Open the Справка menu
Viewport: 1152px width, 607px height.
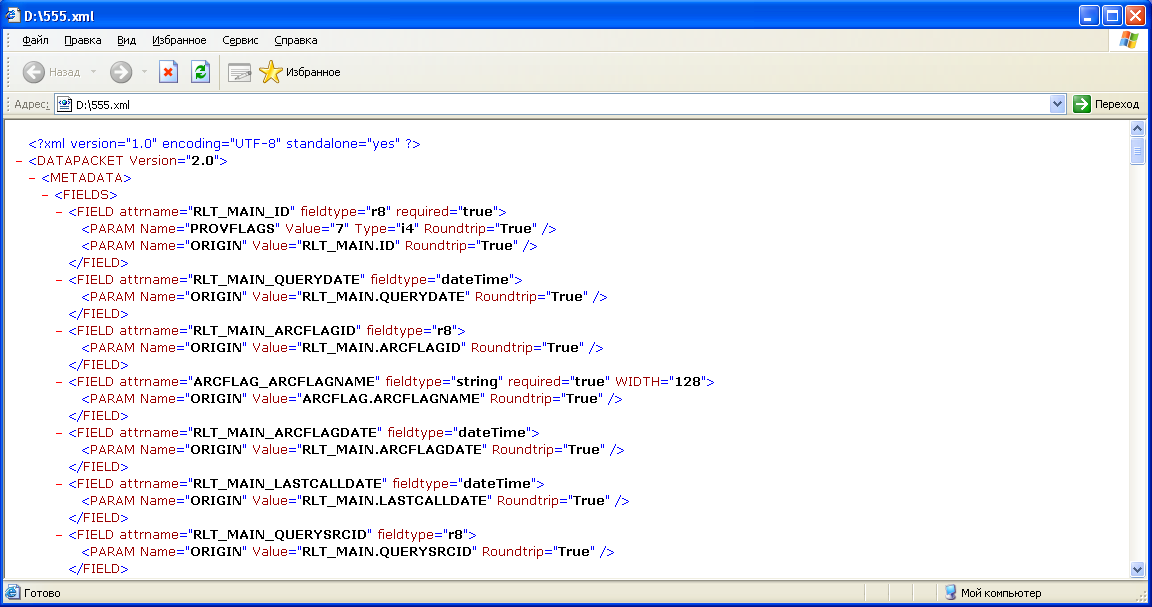[295, 40]
